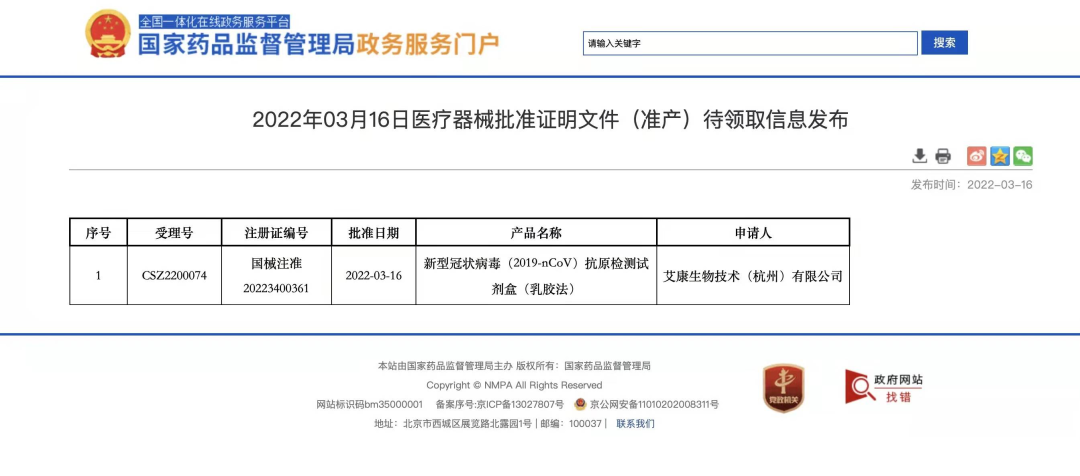This screenshot has width=1080, height=476.
Task: Select the row number 1 cell
Action: pyautogui.click(x=98, y=276)
